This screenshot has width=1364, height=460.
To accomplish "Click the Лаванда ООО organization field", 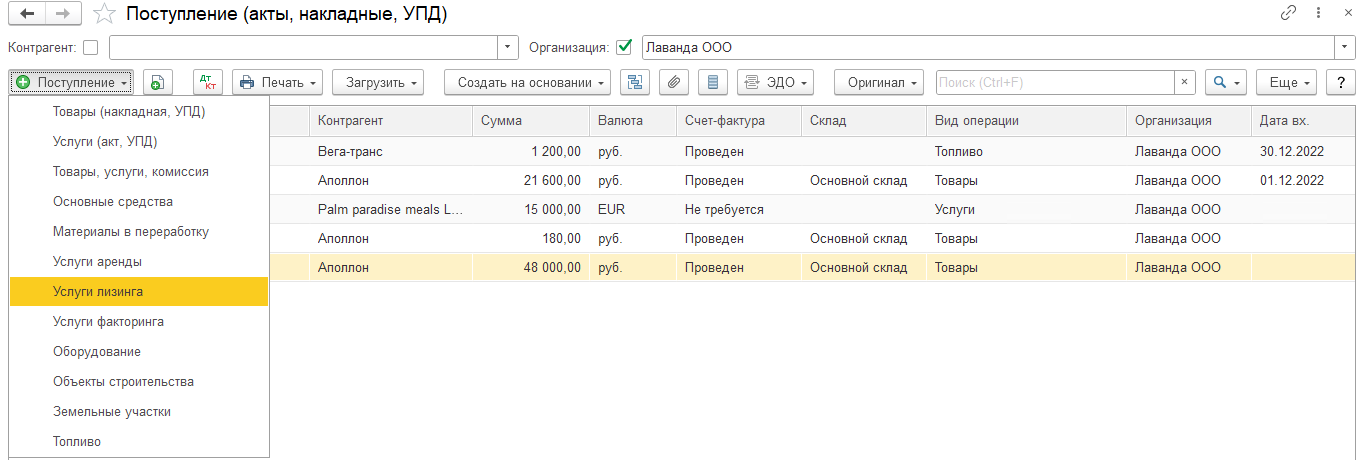I will 988,47.
